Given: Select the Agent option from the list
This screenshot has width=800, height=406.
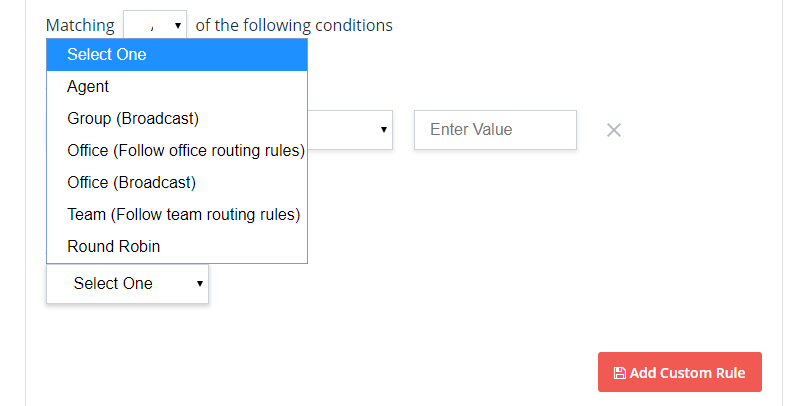Looking at the screenshot, I should [x=177, y=87].
